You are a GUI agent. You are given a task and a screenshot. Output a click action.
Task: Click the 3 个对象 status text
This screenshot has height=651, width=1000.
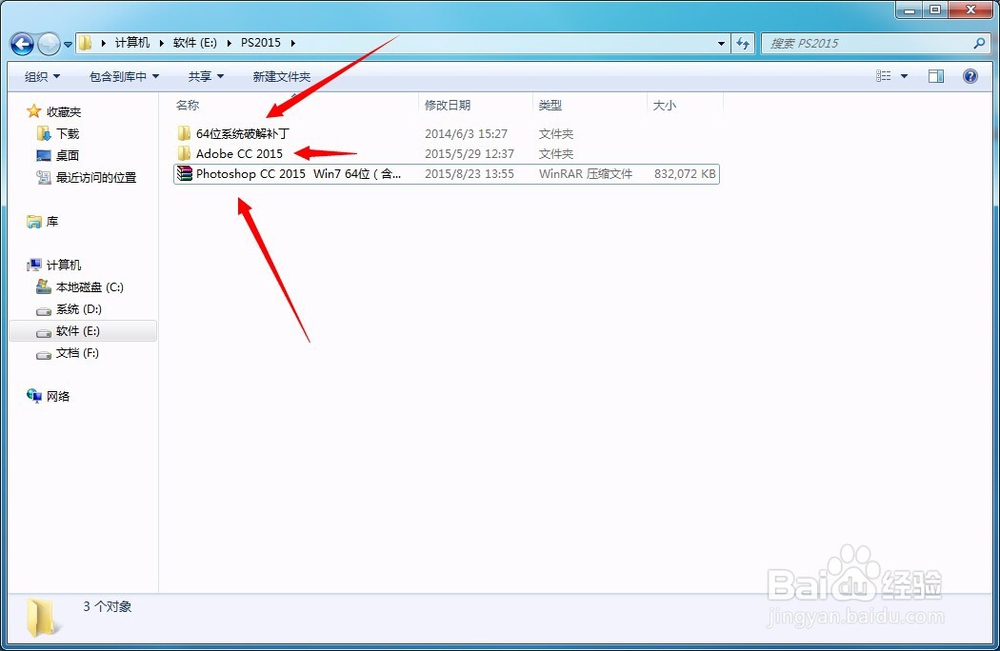107,606
